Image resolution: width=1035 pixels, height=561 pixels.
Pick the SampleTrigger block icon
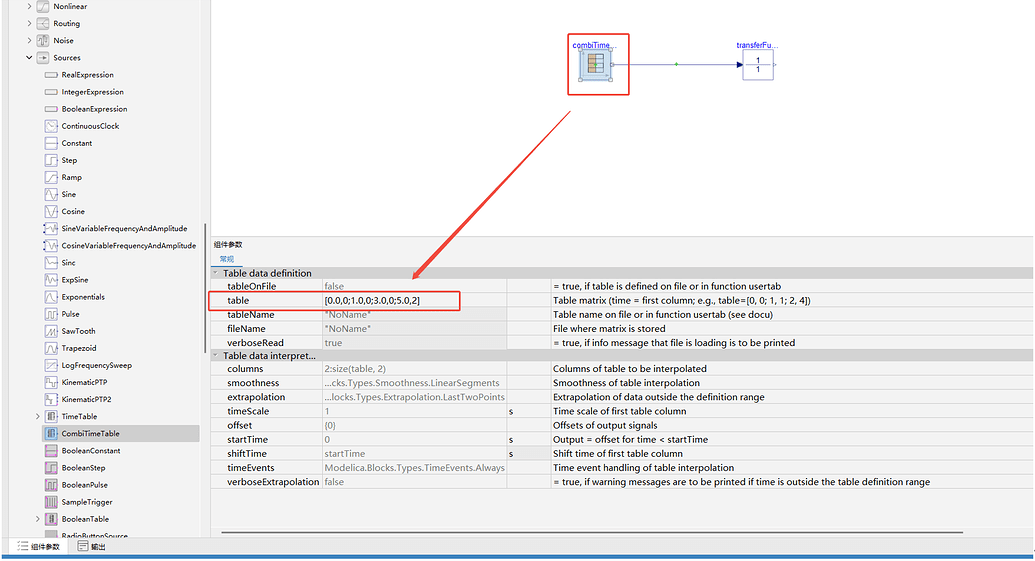tap(51, 502)
